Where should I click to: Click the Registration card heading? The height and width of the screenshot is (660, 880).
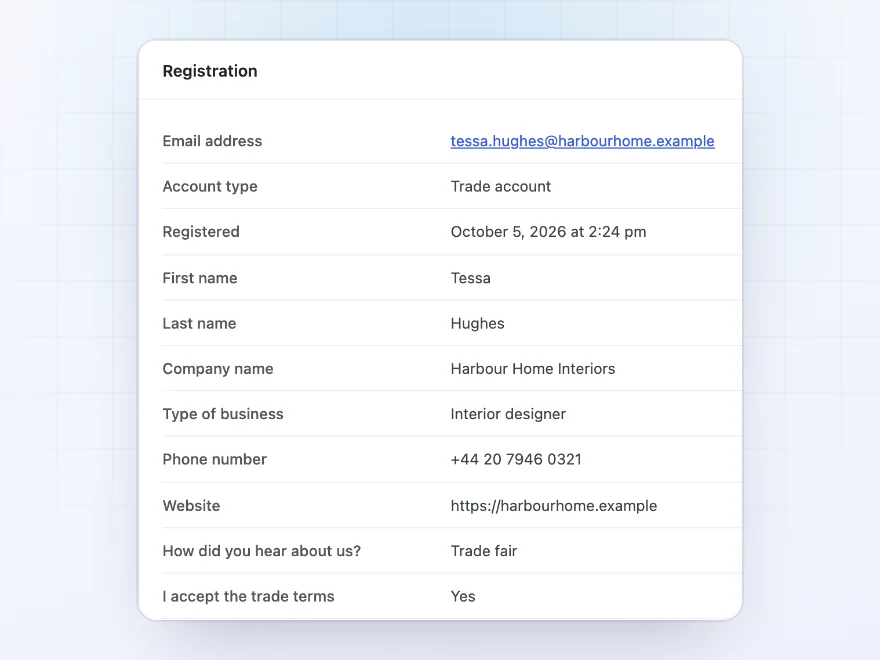click(210, 71)
